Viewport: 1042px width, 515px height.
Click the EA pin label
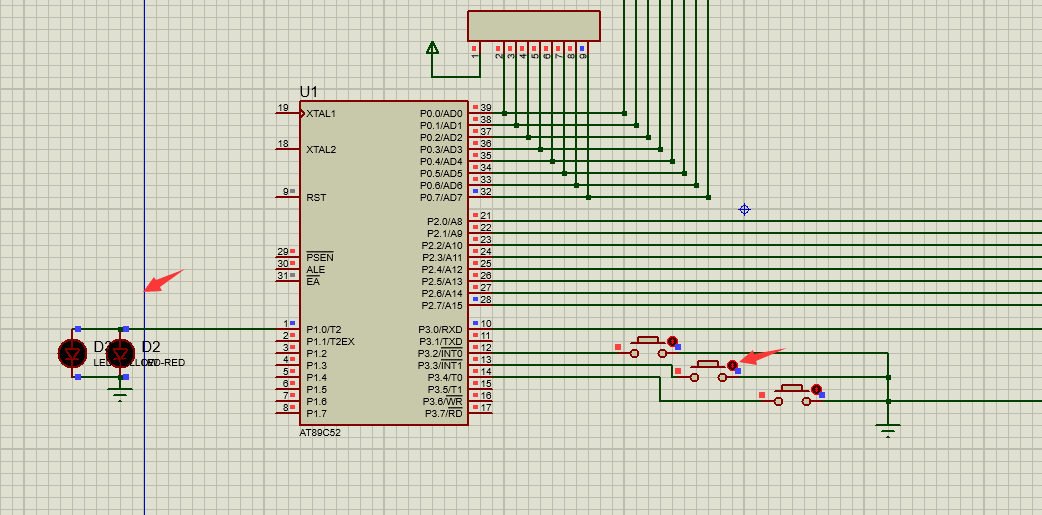tap(313, 281)
